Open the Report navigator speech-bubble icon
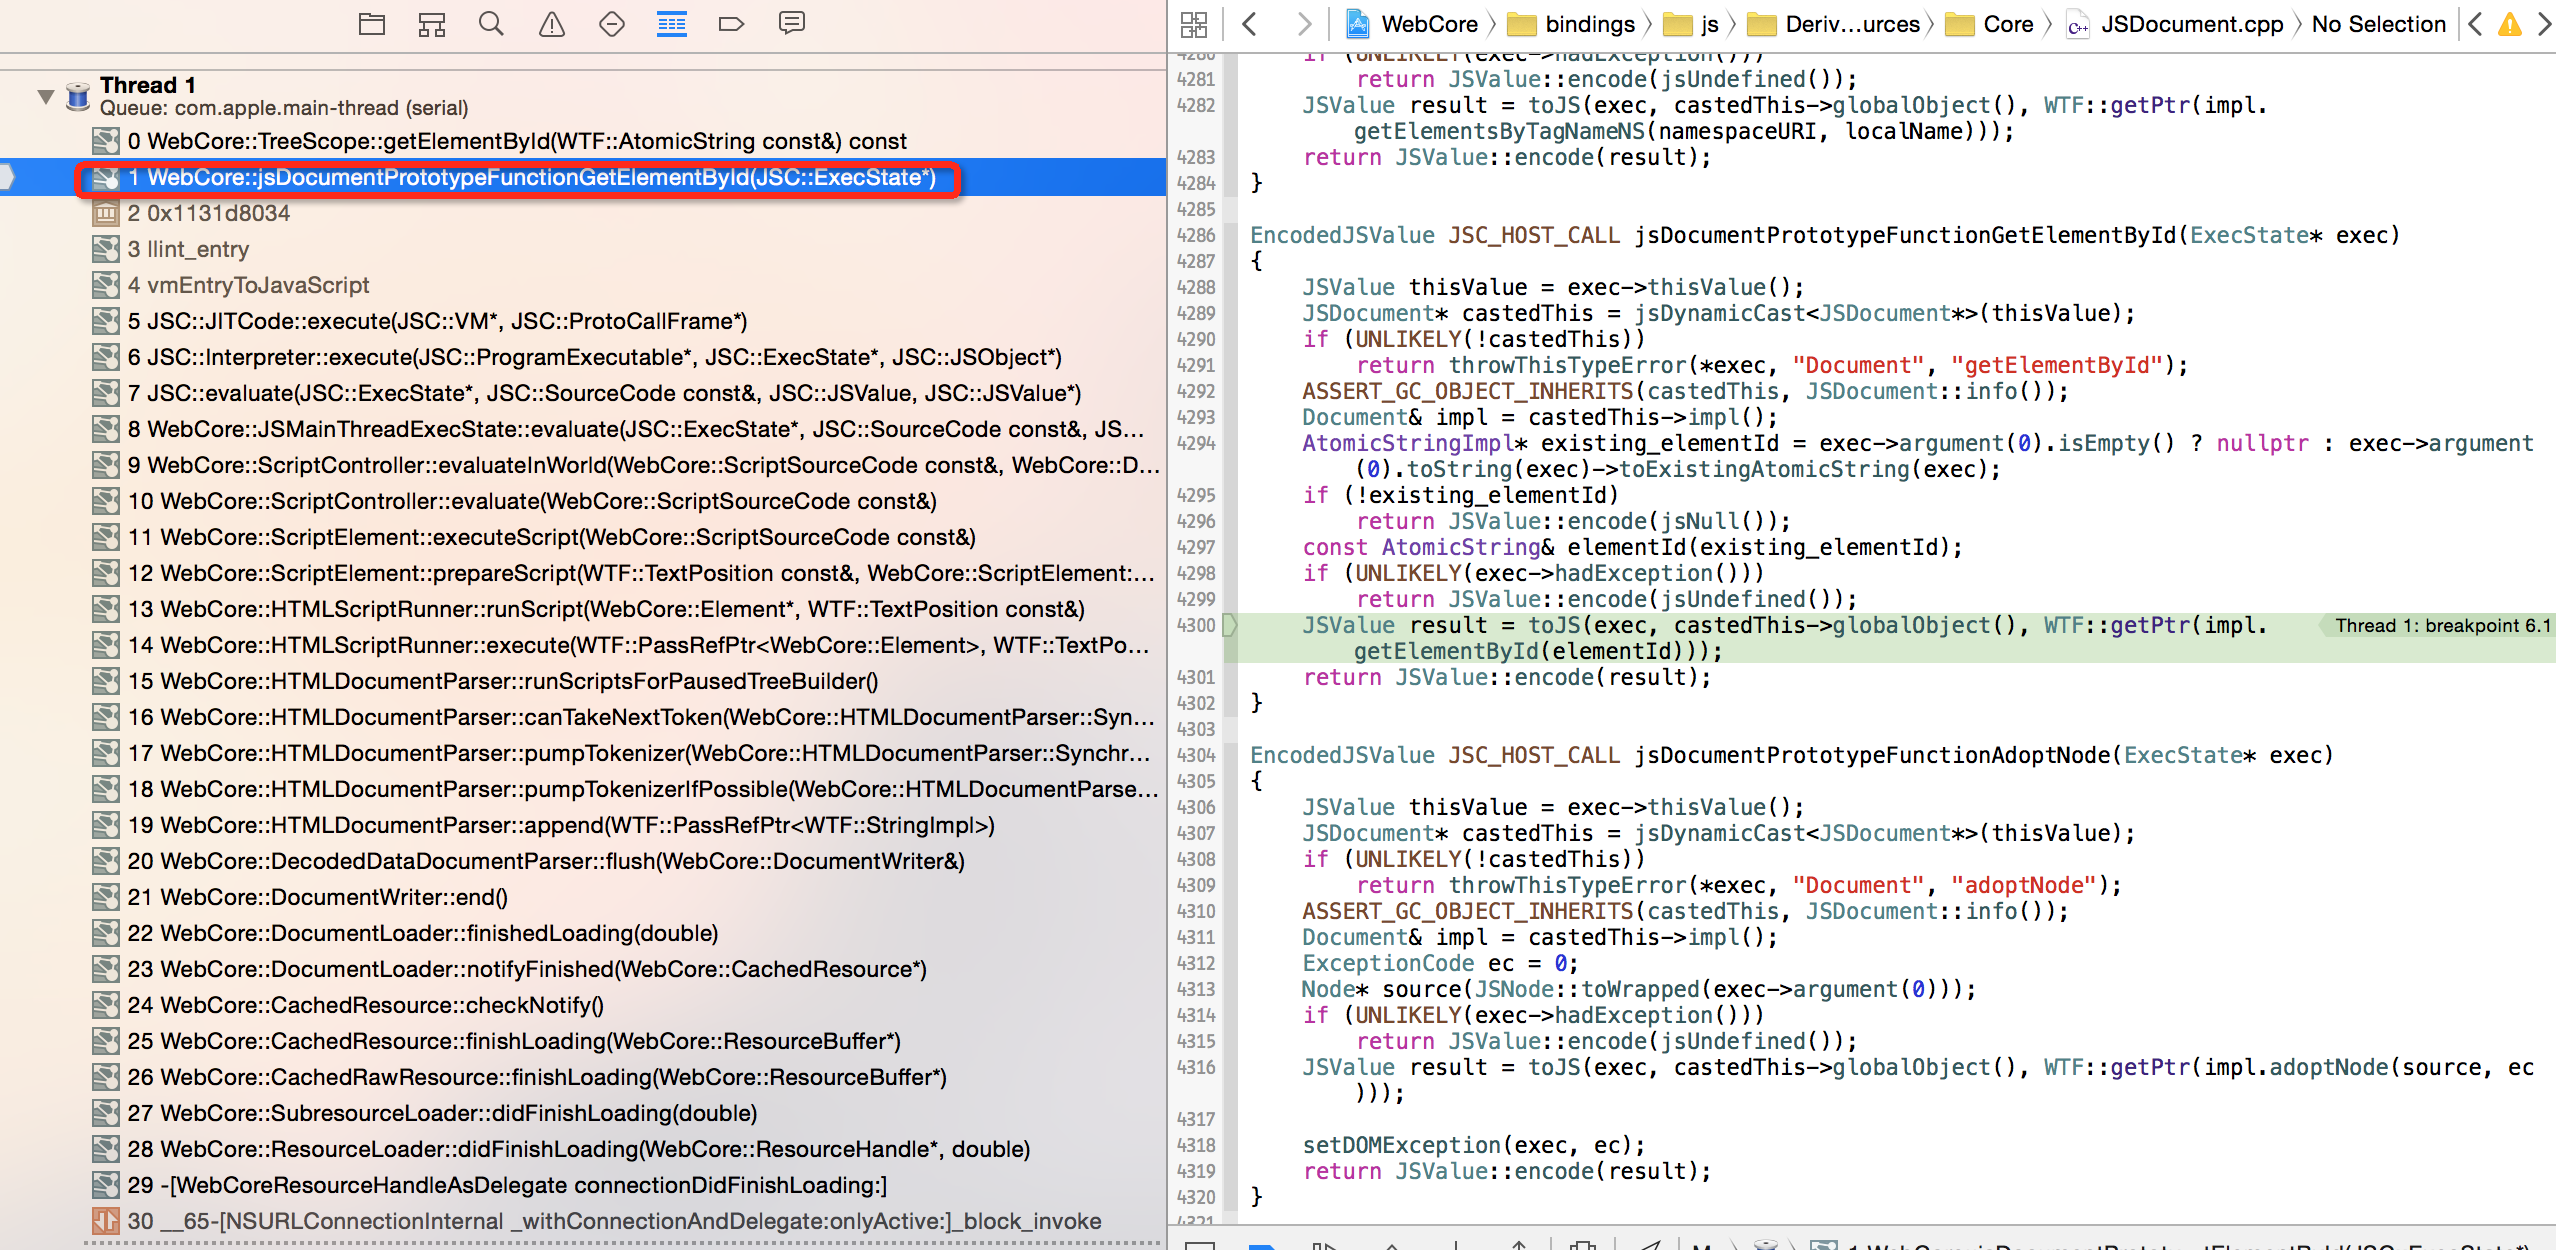The width and height of the screenshot is (2556, 1250). 792,24
